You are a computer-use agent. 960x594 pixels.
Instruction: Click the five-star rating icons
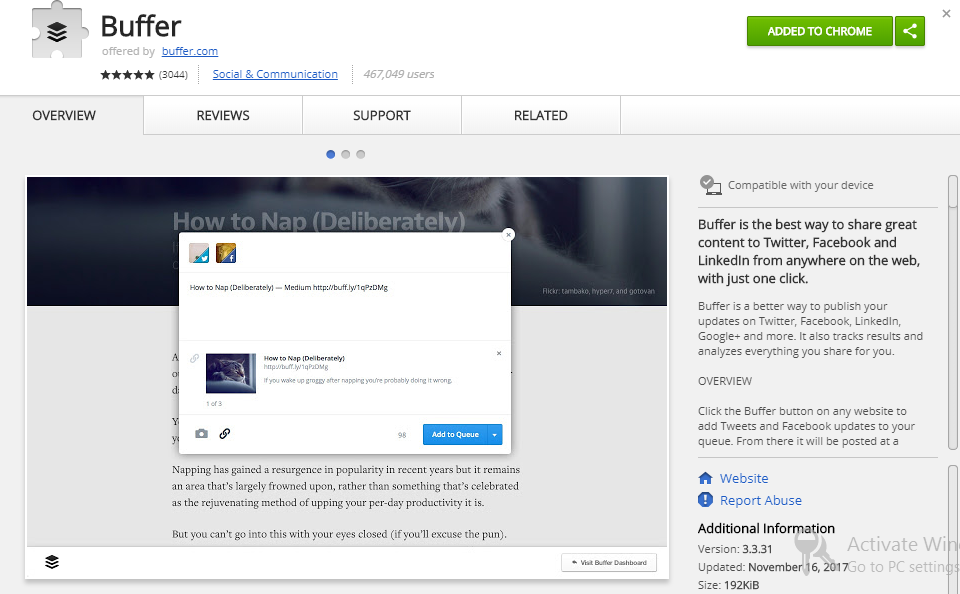tap(127, 75)
